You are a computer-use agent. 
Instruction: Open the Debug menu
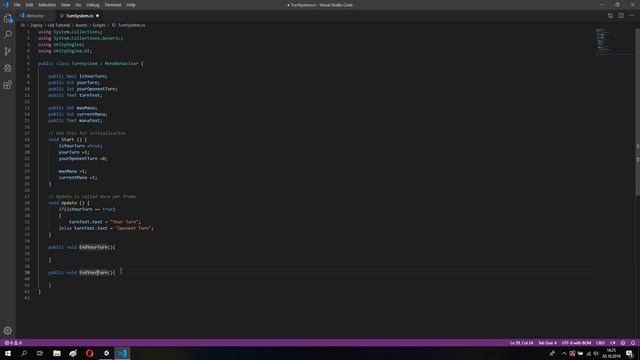pyautogui.click(x=93, y=5)
